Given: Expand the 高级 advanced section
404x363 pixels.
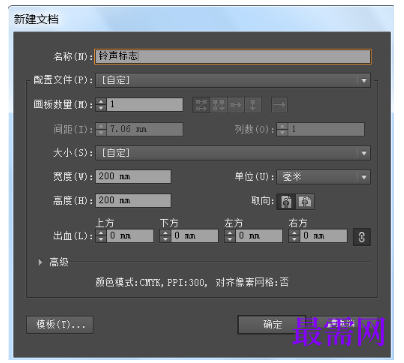Looking at the screenshot, I should pos(40,262).
